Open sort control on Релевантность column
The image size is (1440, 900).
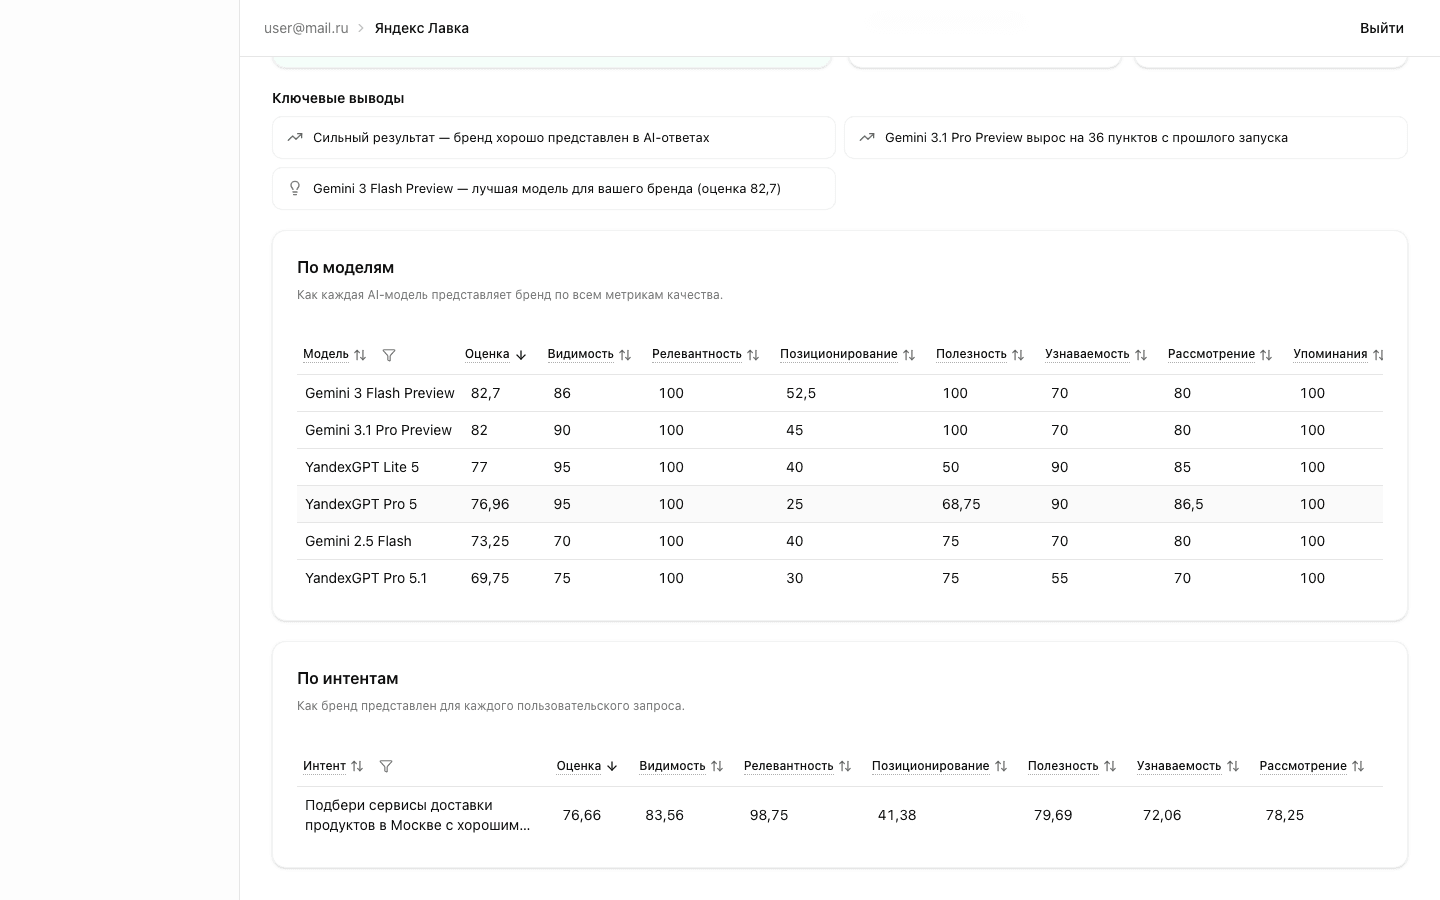[753, 355]
